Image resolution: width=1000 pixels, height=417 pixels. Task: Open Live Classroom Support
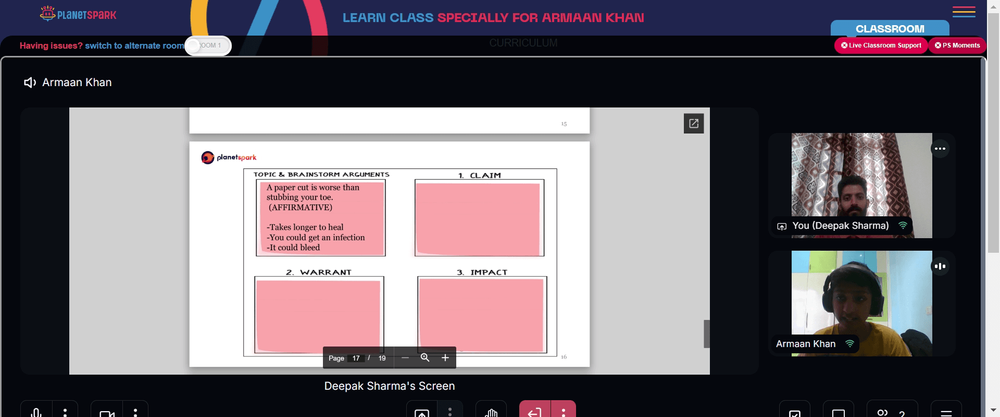(x=881, y=45)
